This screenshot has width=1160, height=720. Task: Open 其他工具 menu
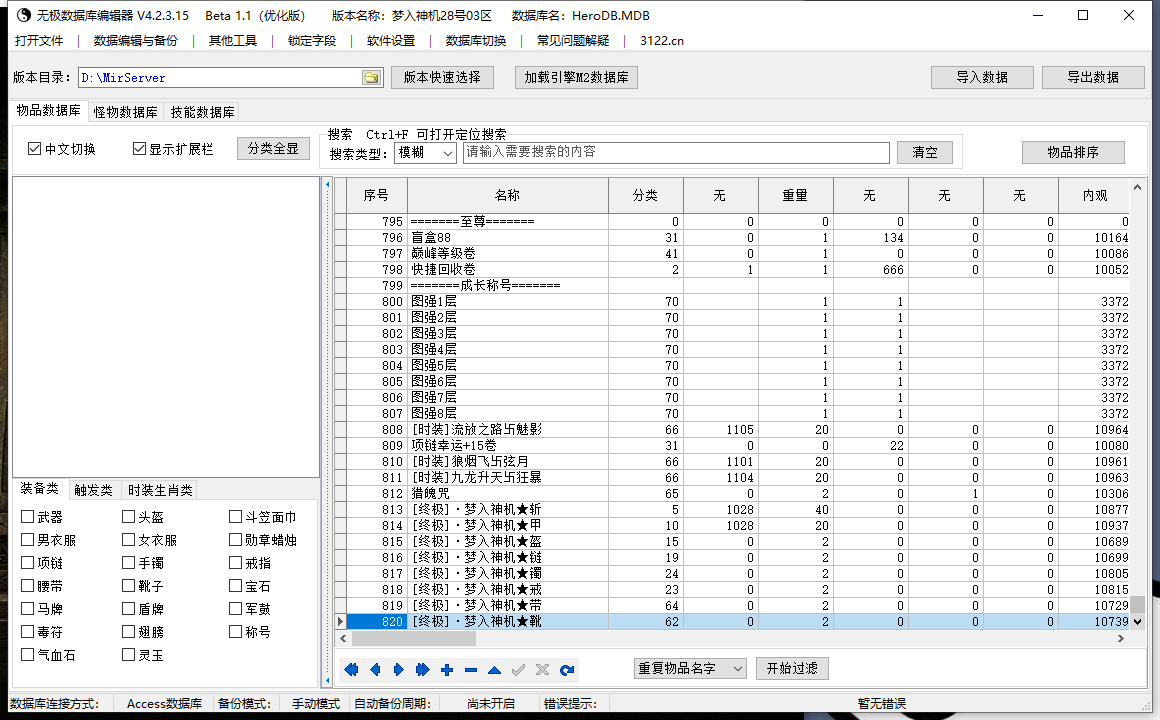tap(232, 41)
